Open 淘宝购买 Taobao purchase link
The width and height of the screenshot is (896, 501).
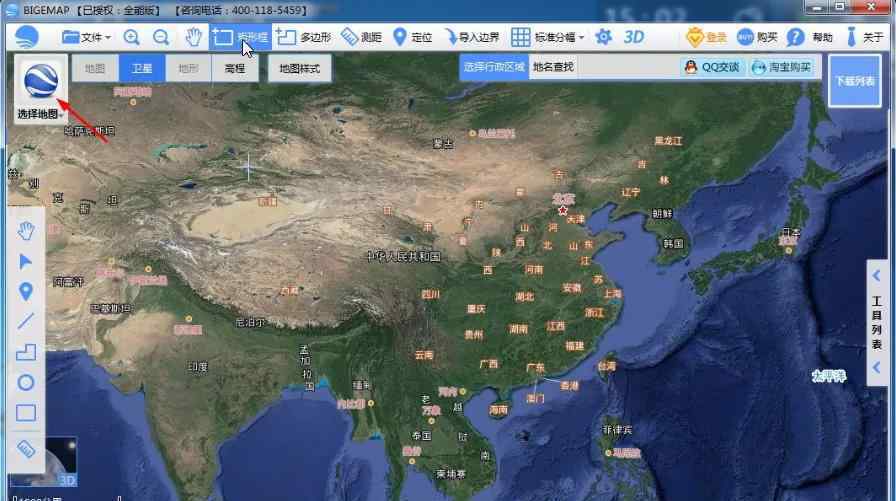[781, 67]
